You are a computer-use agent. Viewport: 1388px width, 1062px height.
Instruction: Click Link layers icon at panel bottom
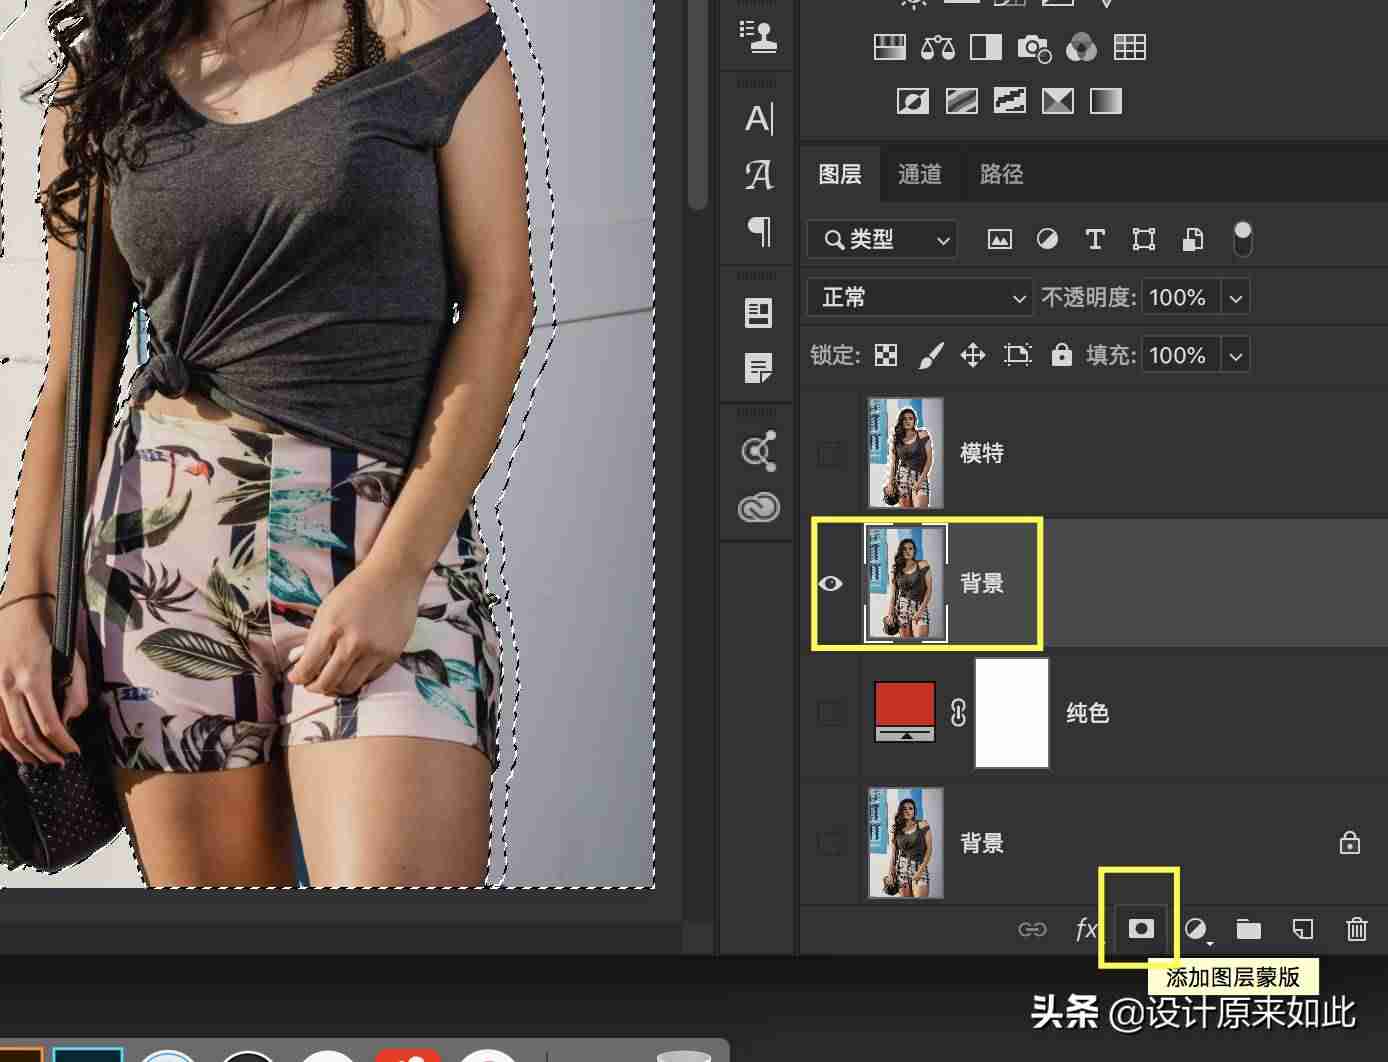(1032, 930)
